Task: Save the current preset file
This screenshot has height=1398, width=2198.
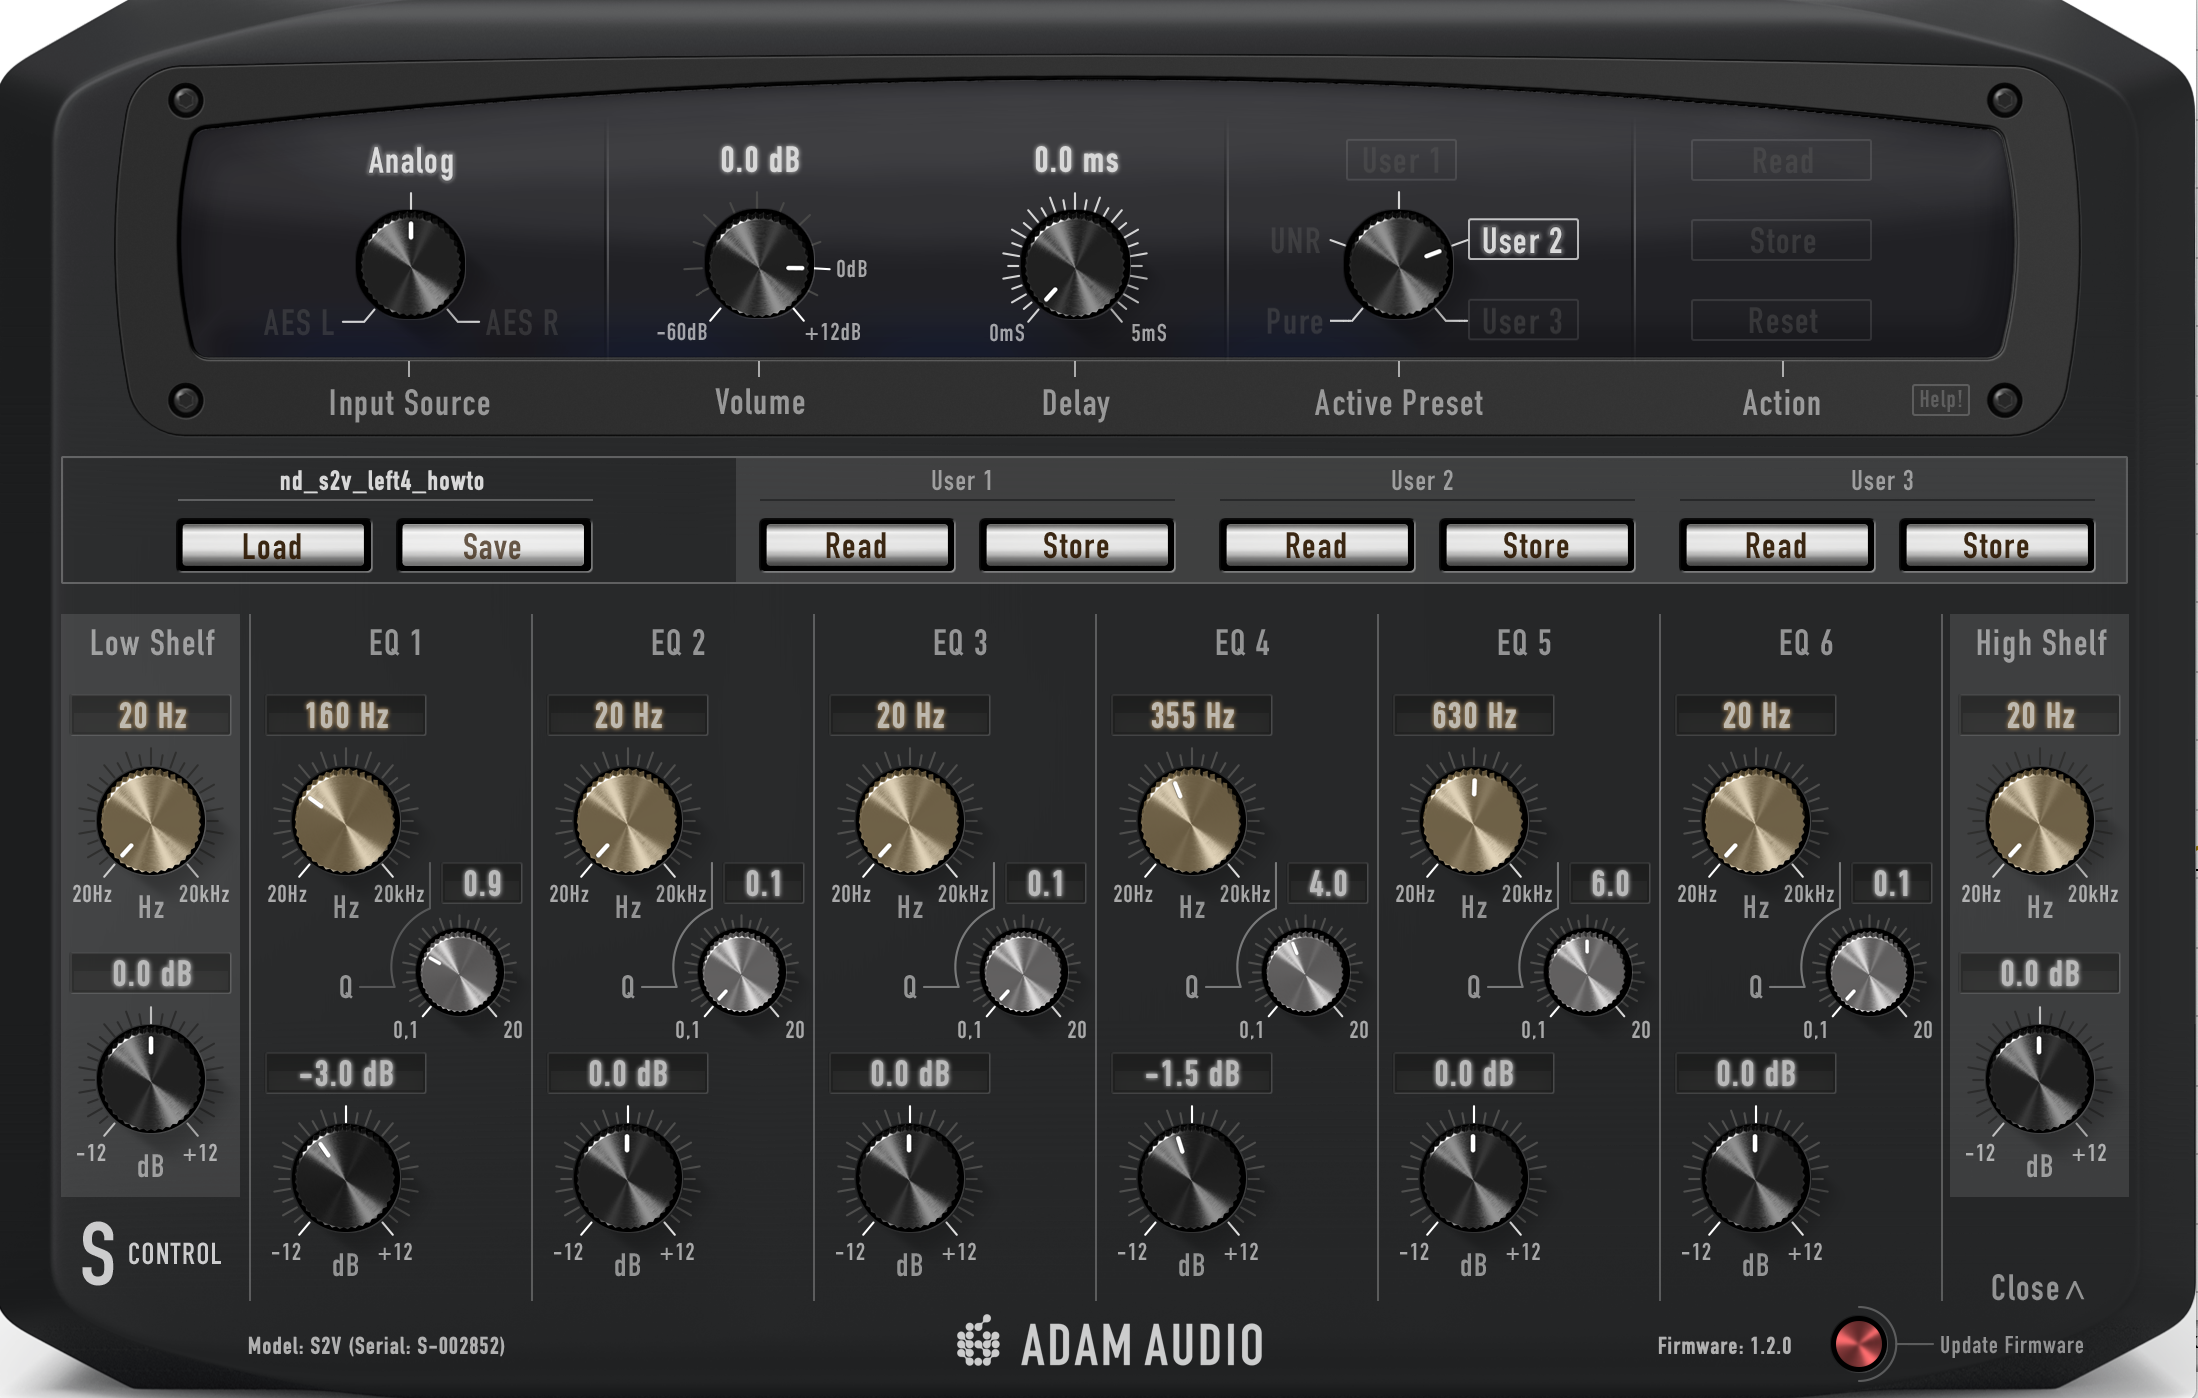Action: pos(493,546)
